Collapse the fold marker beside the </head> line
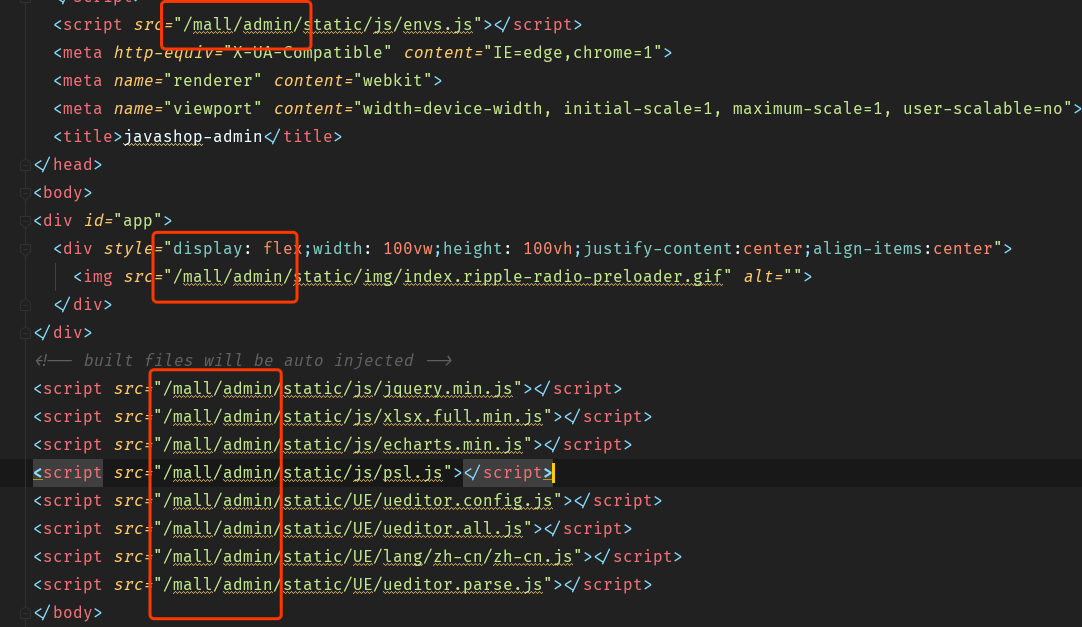This screenshot has height=627, width=1082. 25,165
